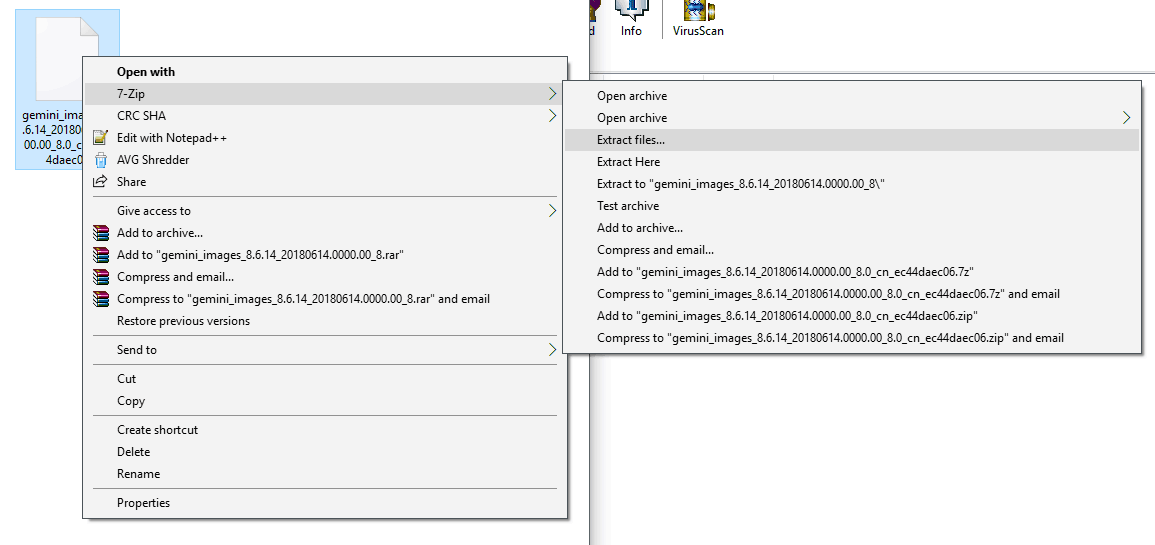This screenshot has height=545, width=1155.
Task: Select Delete from the context menu
Action: [x=325, y=451]
